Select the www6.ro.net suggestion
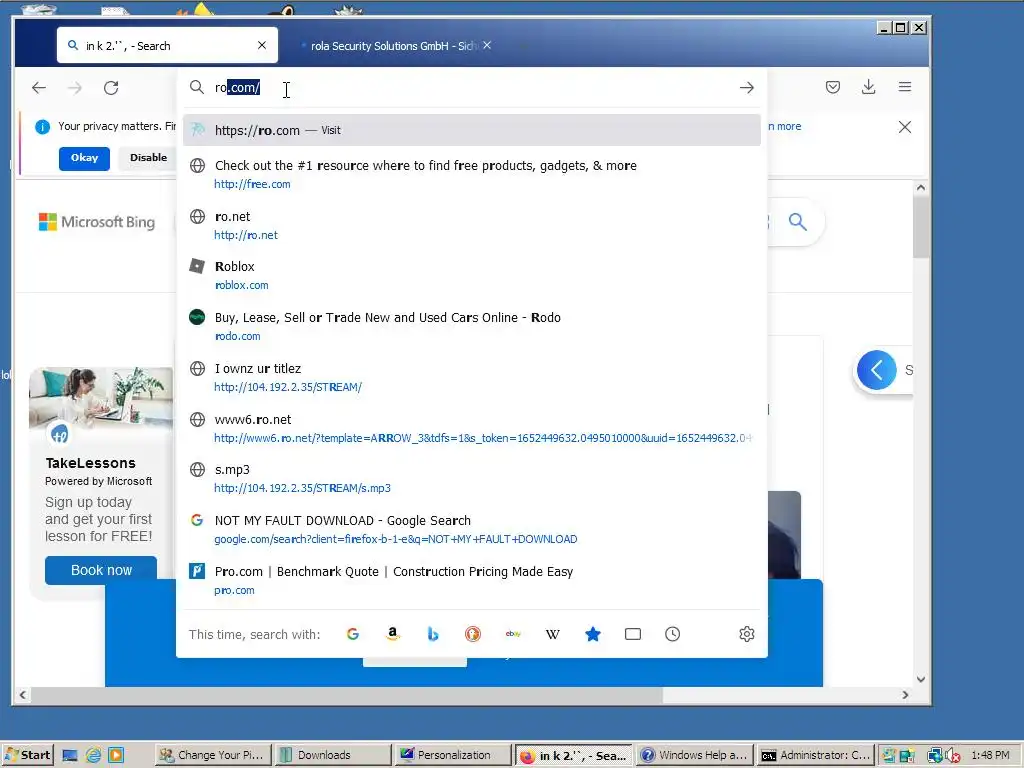1024x768 pixels. [x=472, y=428]
